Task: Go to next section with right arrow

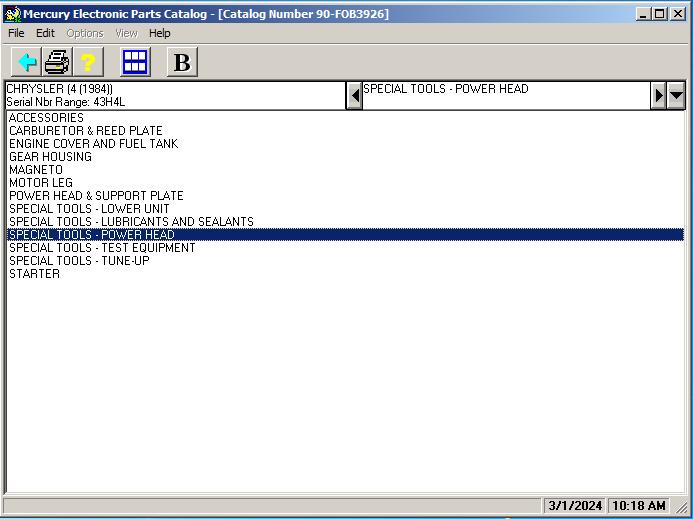Action: pyautogui.click(x=659, y=95)
